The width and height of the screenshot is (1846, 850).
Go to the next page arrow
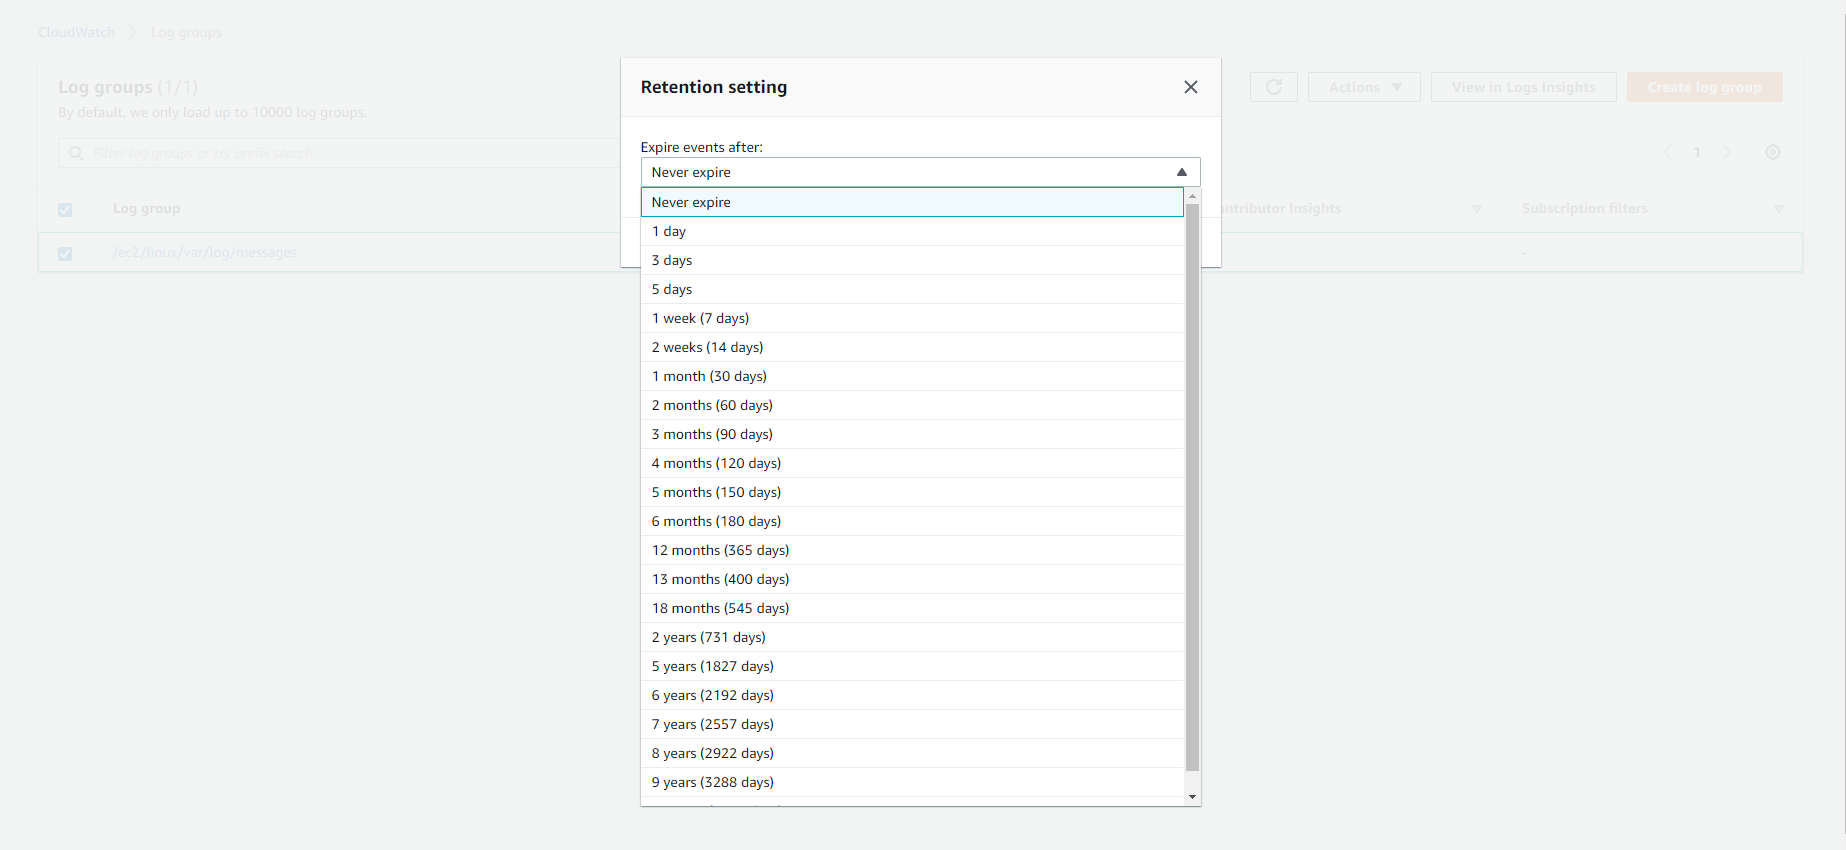pyautogui.click(x=1726, y=152)
